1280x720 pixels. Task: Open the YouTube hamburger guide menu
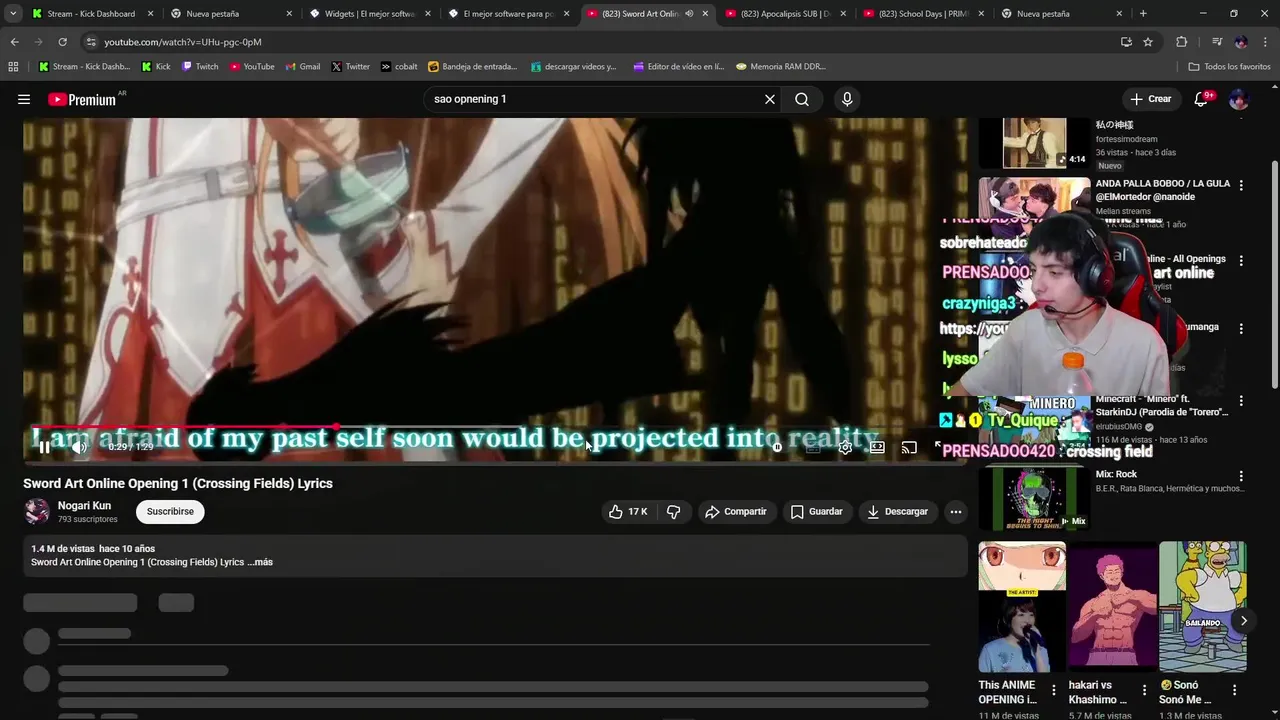pyautogui.click(x=24, y=99)
